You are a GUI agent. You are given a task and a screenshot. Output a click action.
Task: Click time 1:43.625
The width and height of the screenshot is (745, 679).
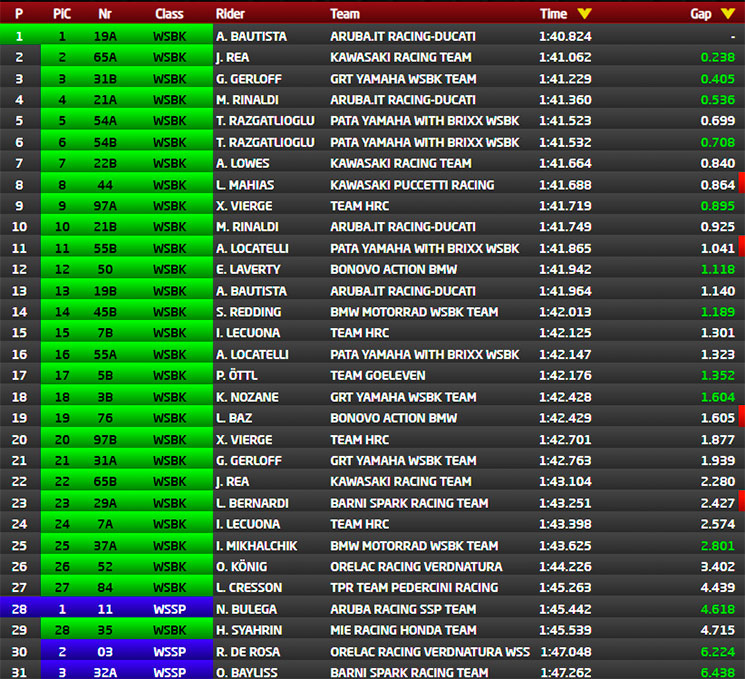pyautogui.click(x=565, y=545)
